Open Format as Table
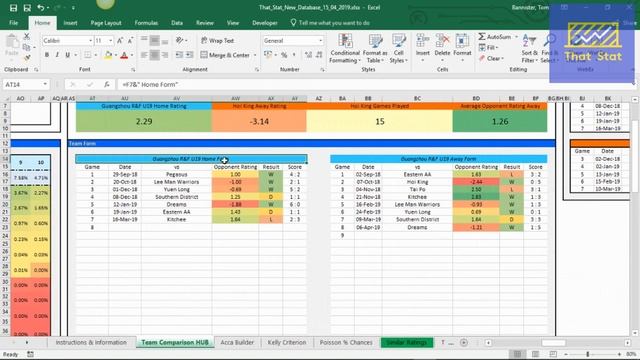The image size is (640, 360). point(375,49)
